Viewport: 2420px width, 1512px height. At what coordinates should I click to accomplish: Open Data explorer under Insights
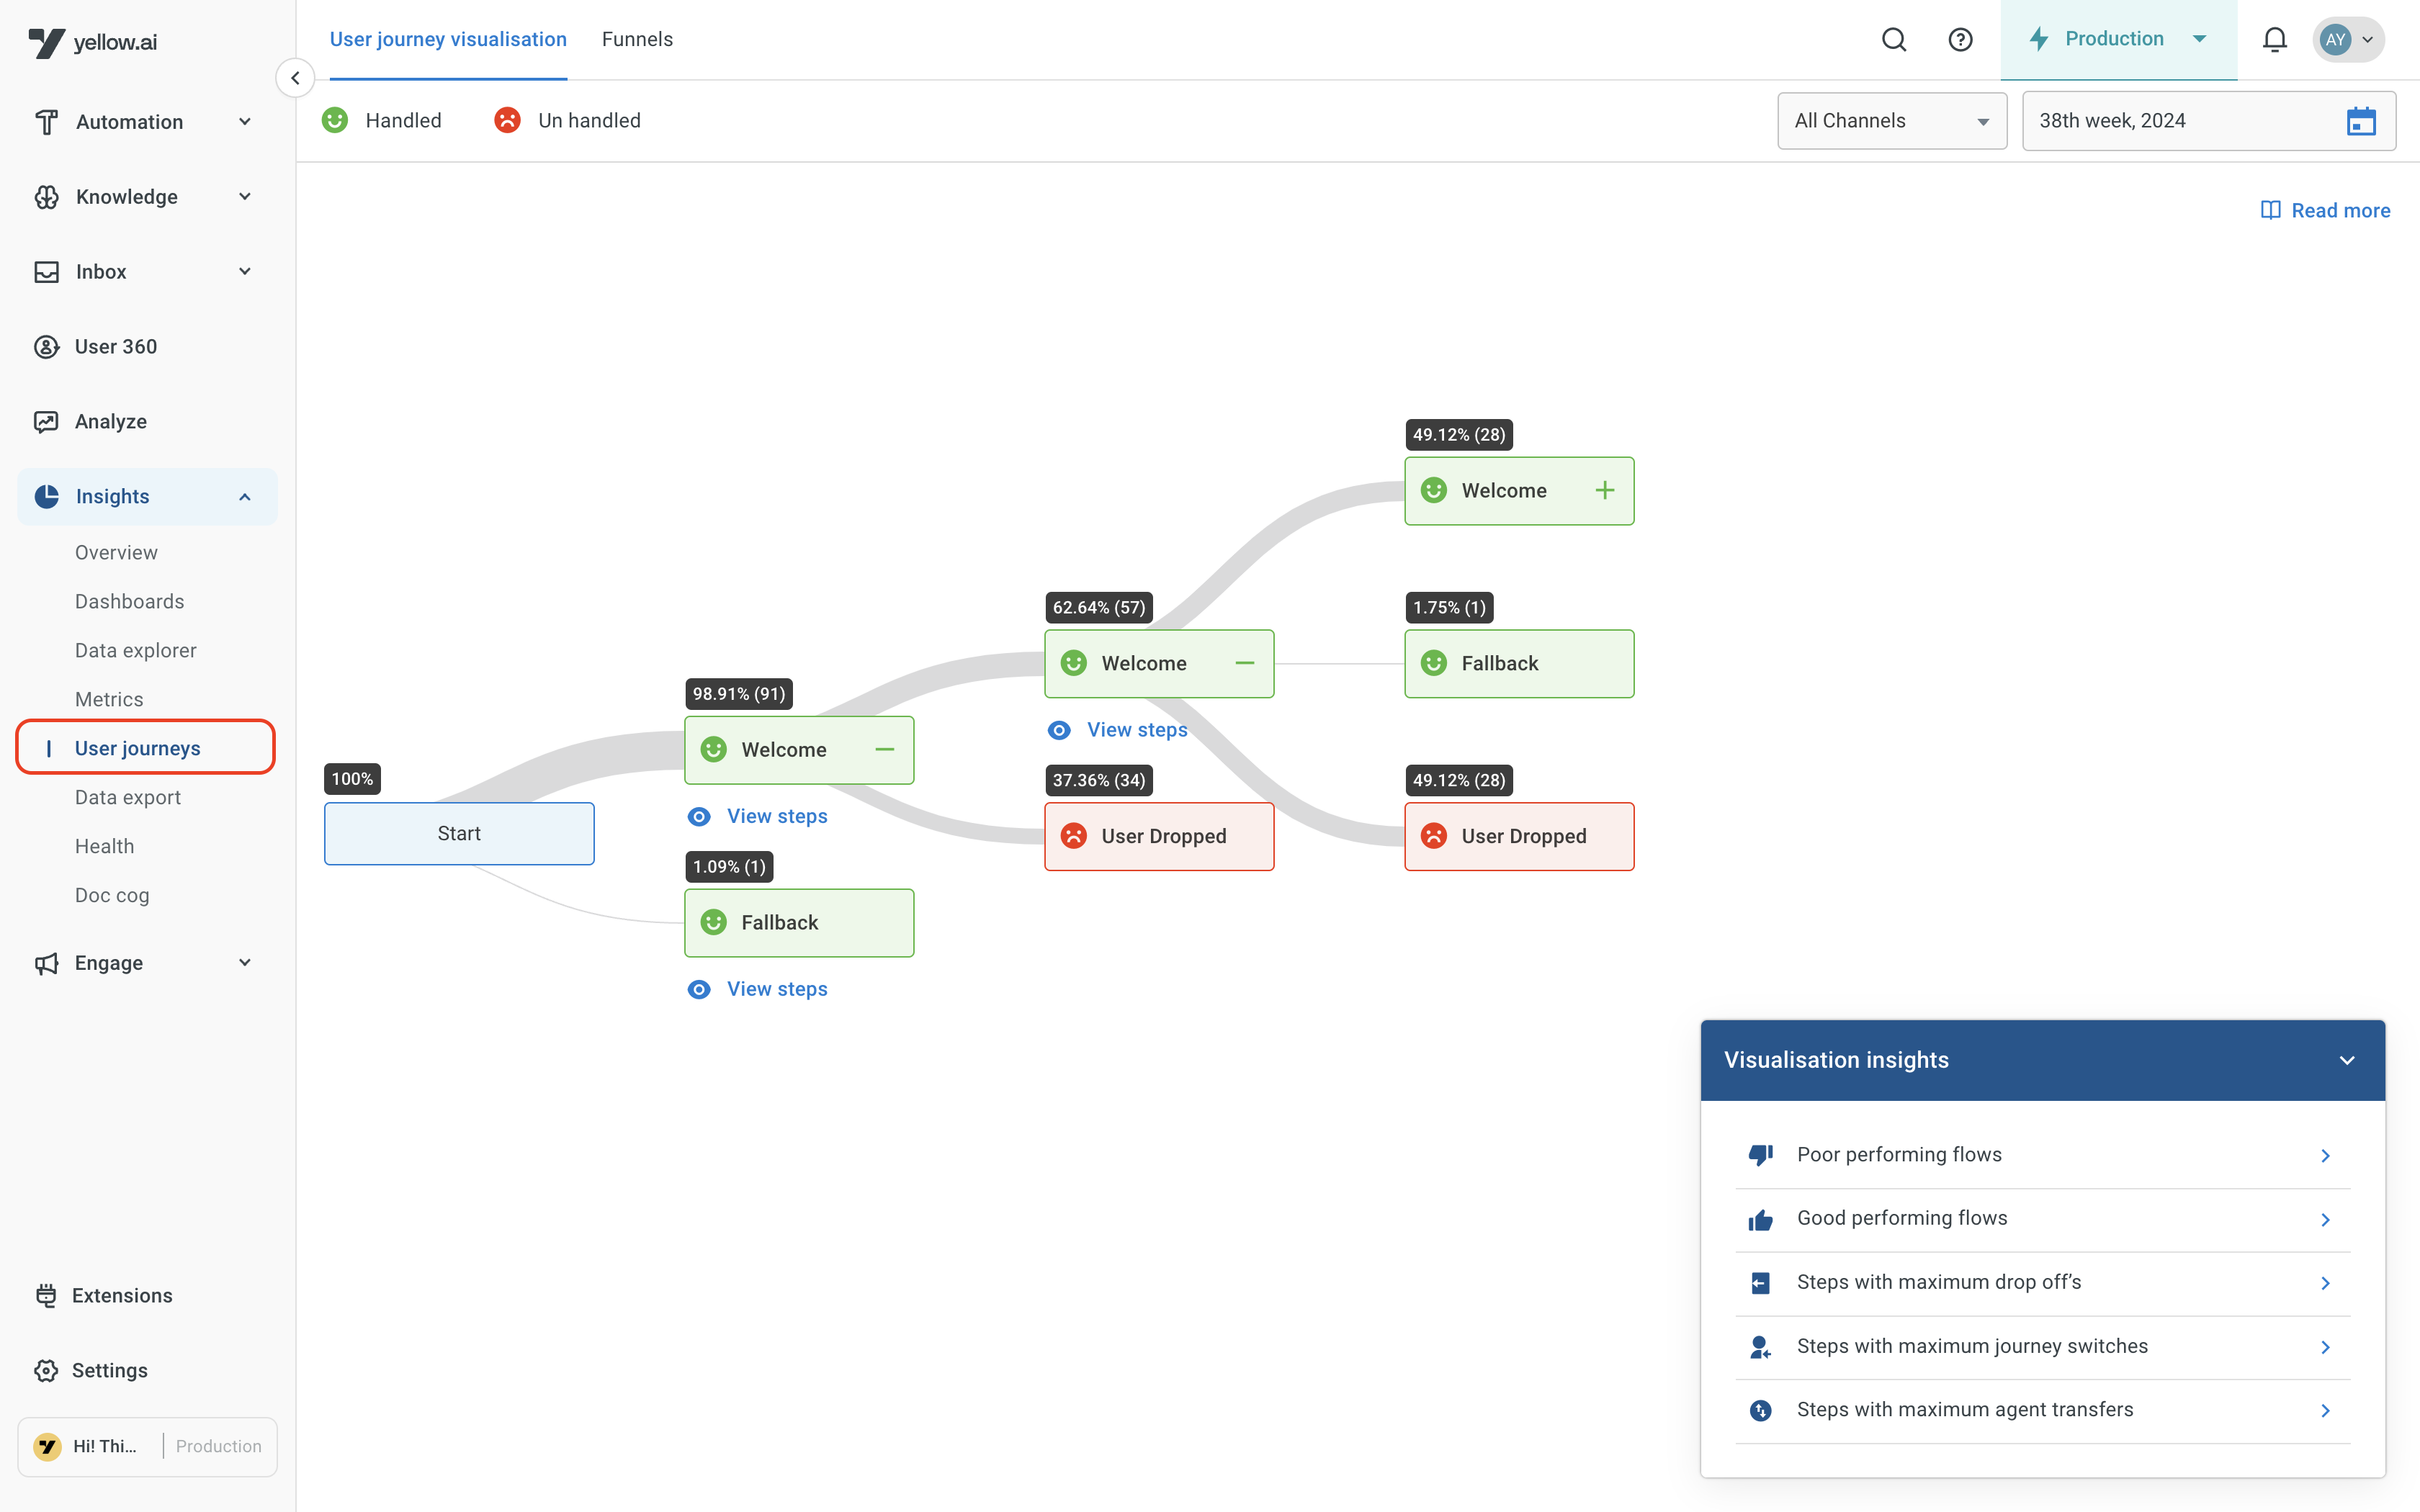click(135, 651)
